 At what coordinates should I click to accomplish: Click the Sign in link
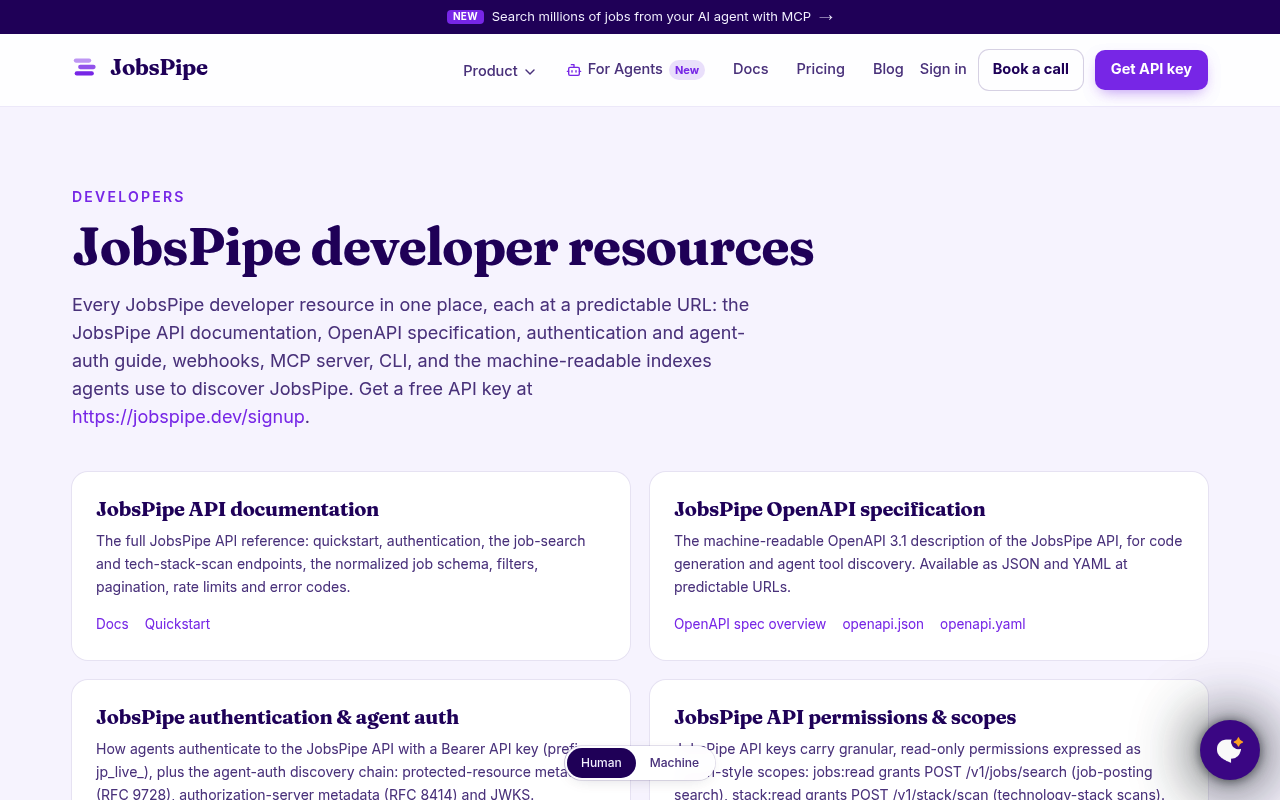click(x=943, y=69)
